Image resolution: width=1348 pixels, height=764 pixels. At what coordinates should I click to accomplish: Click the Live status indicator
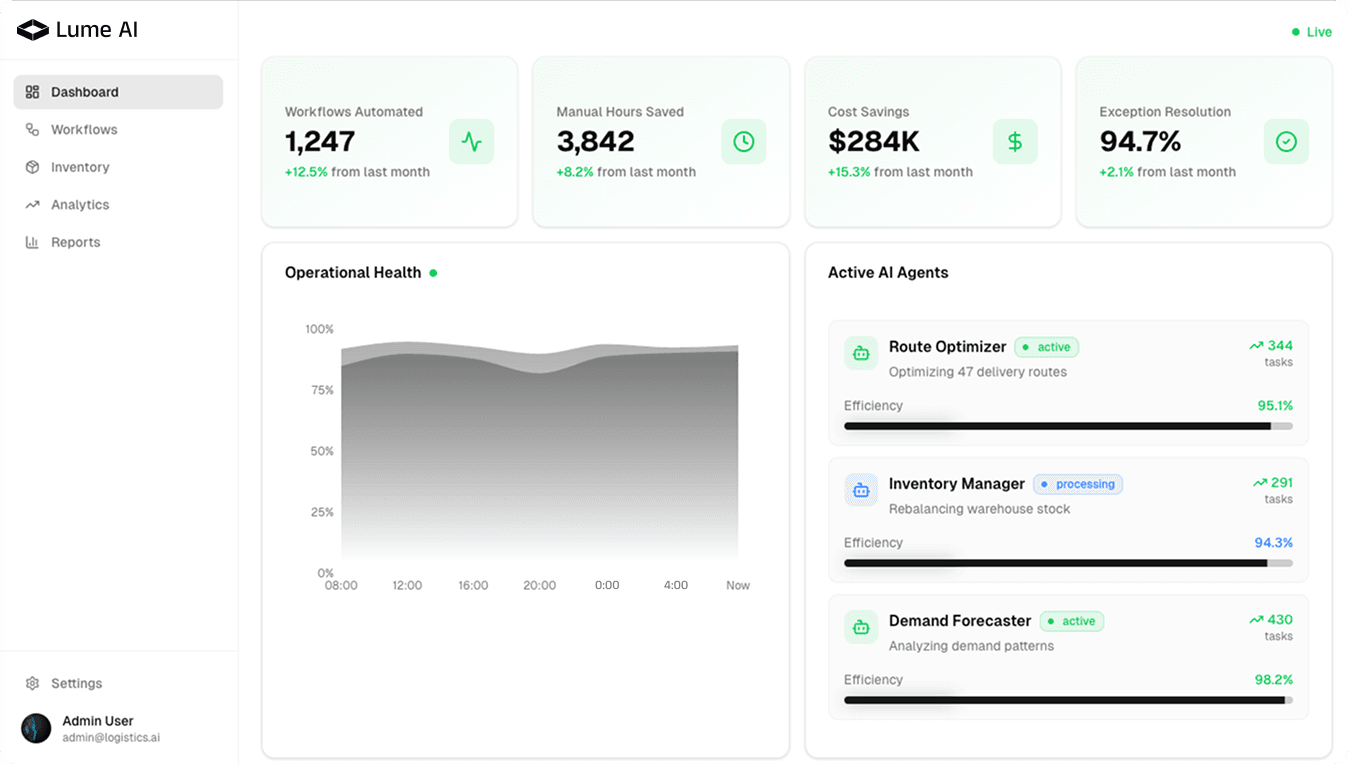(x=1312, y=32)
